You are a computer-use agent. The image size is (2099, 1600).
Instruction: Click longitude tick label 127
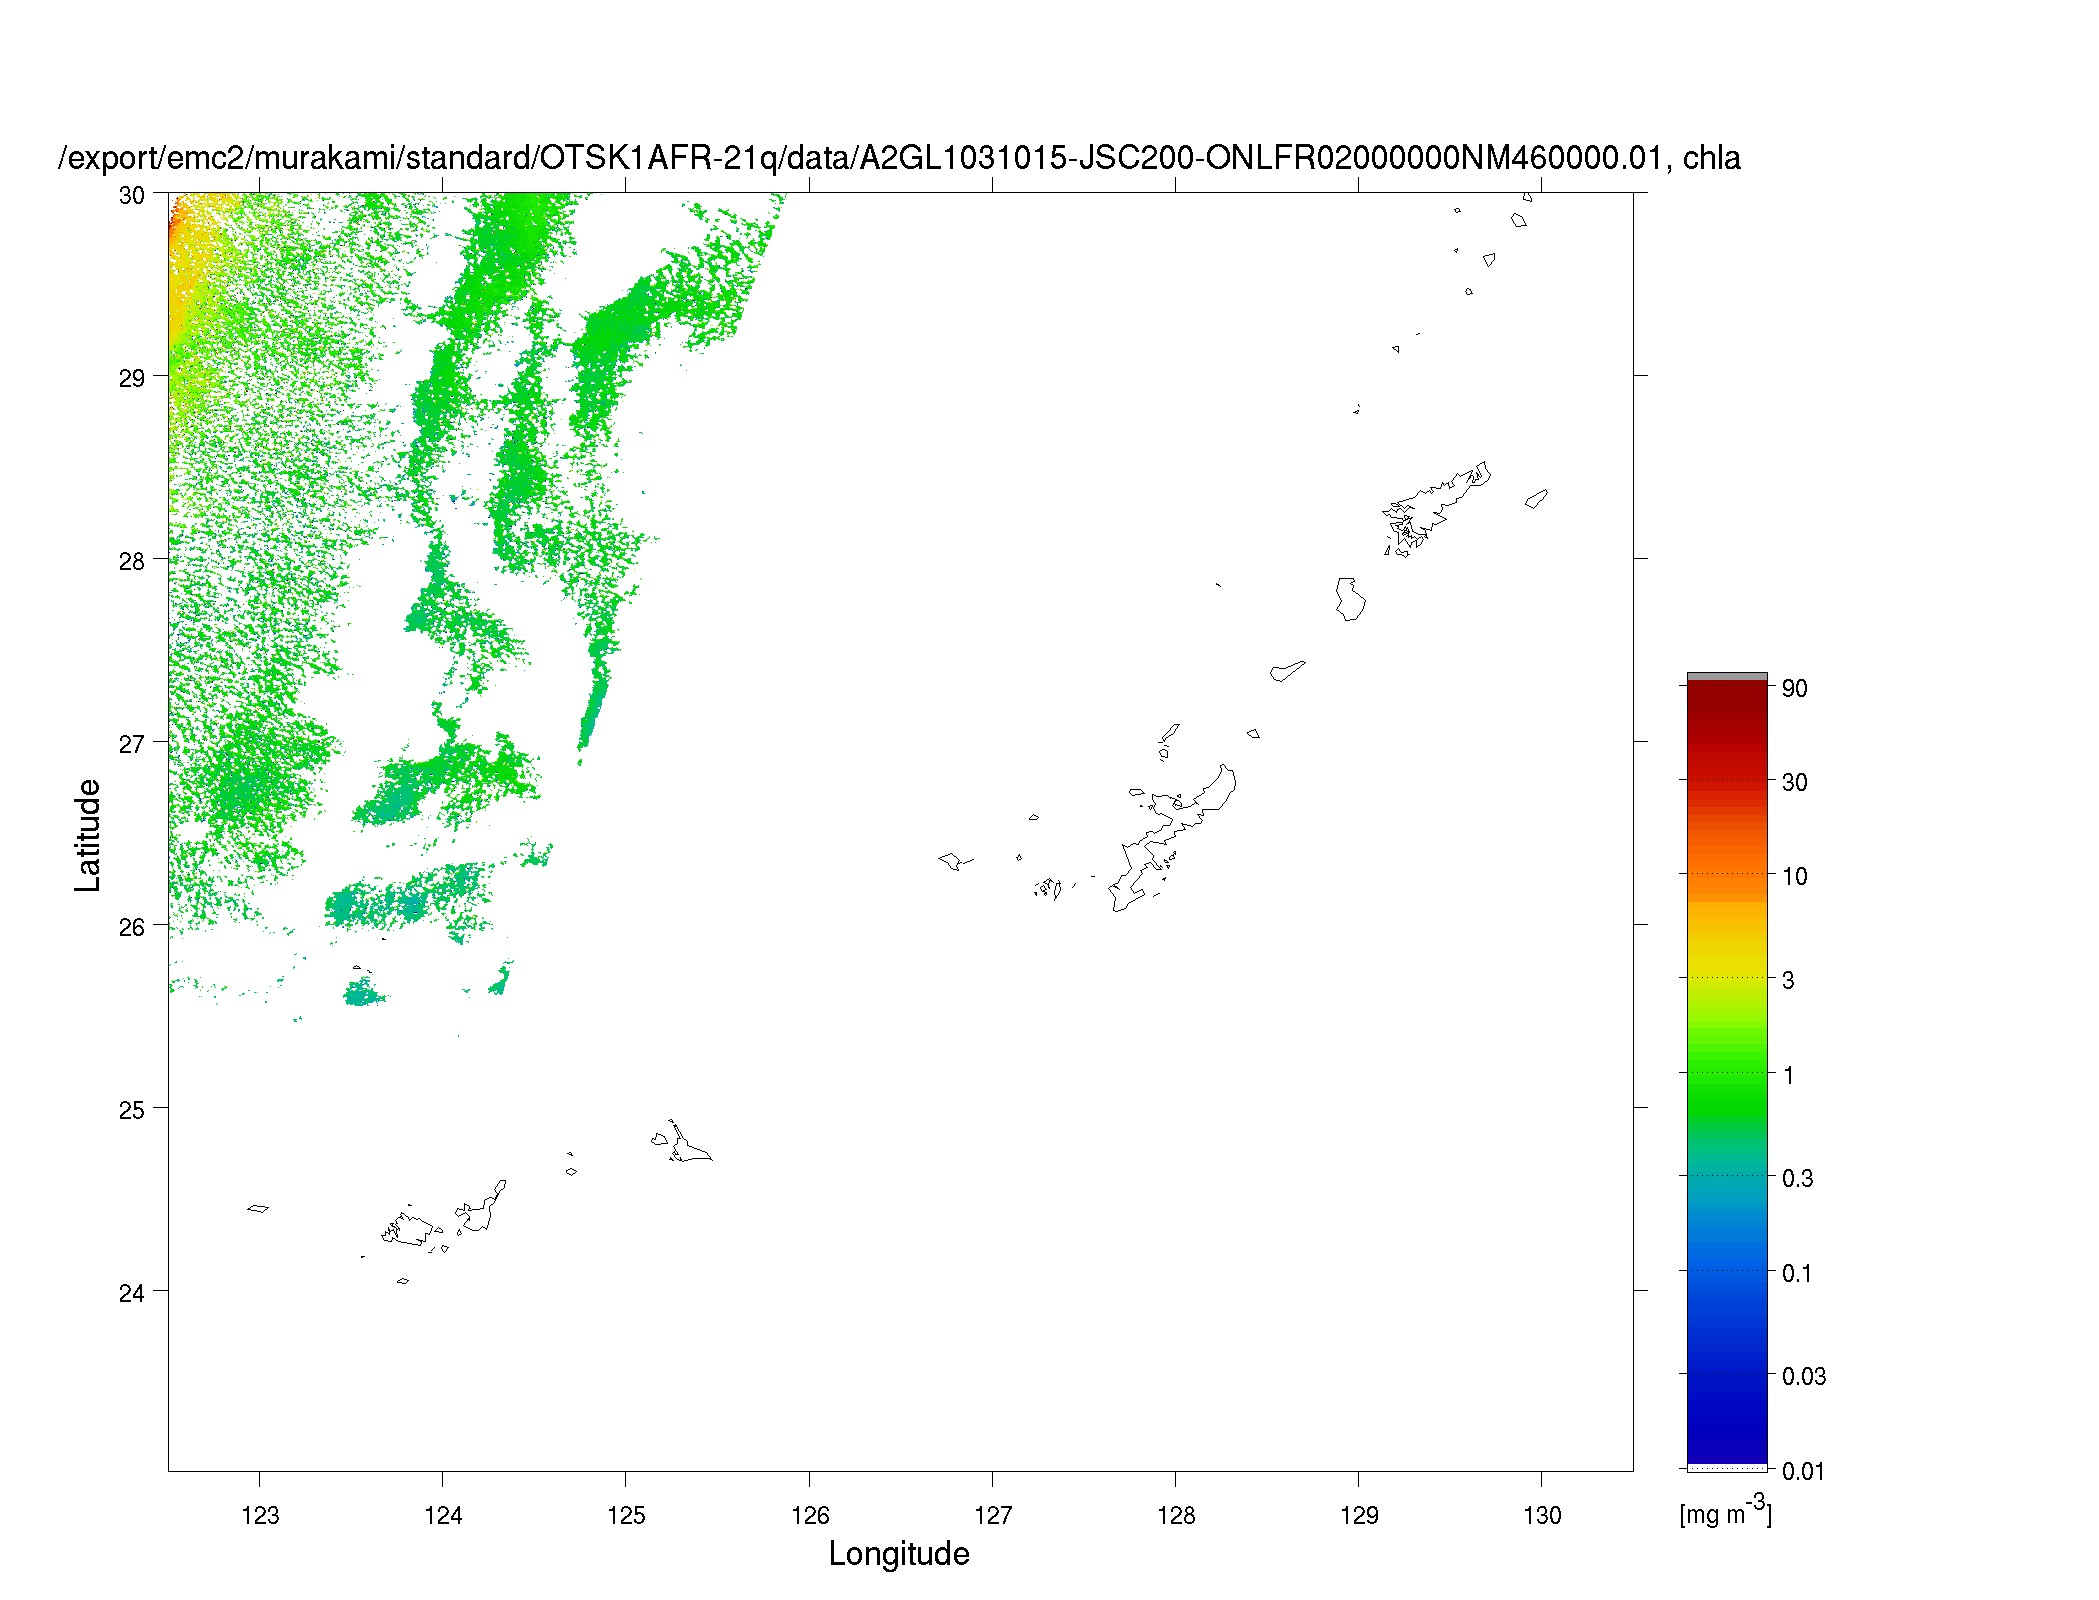click(993, 1515)
